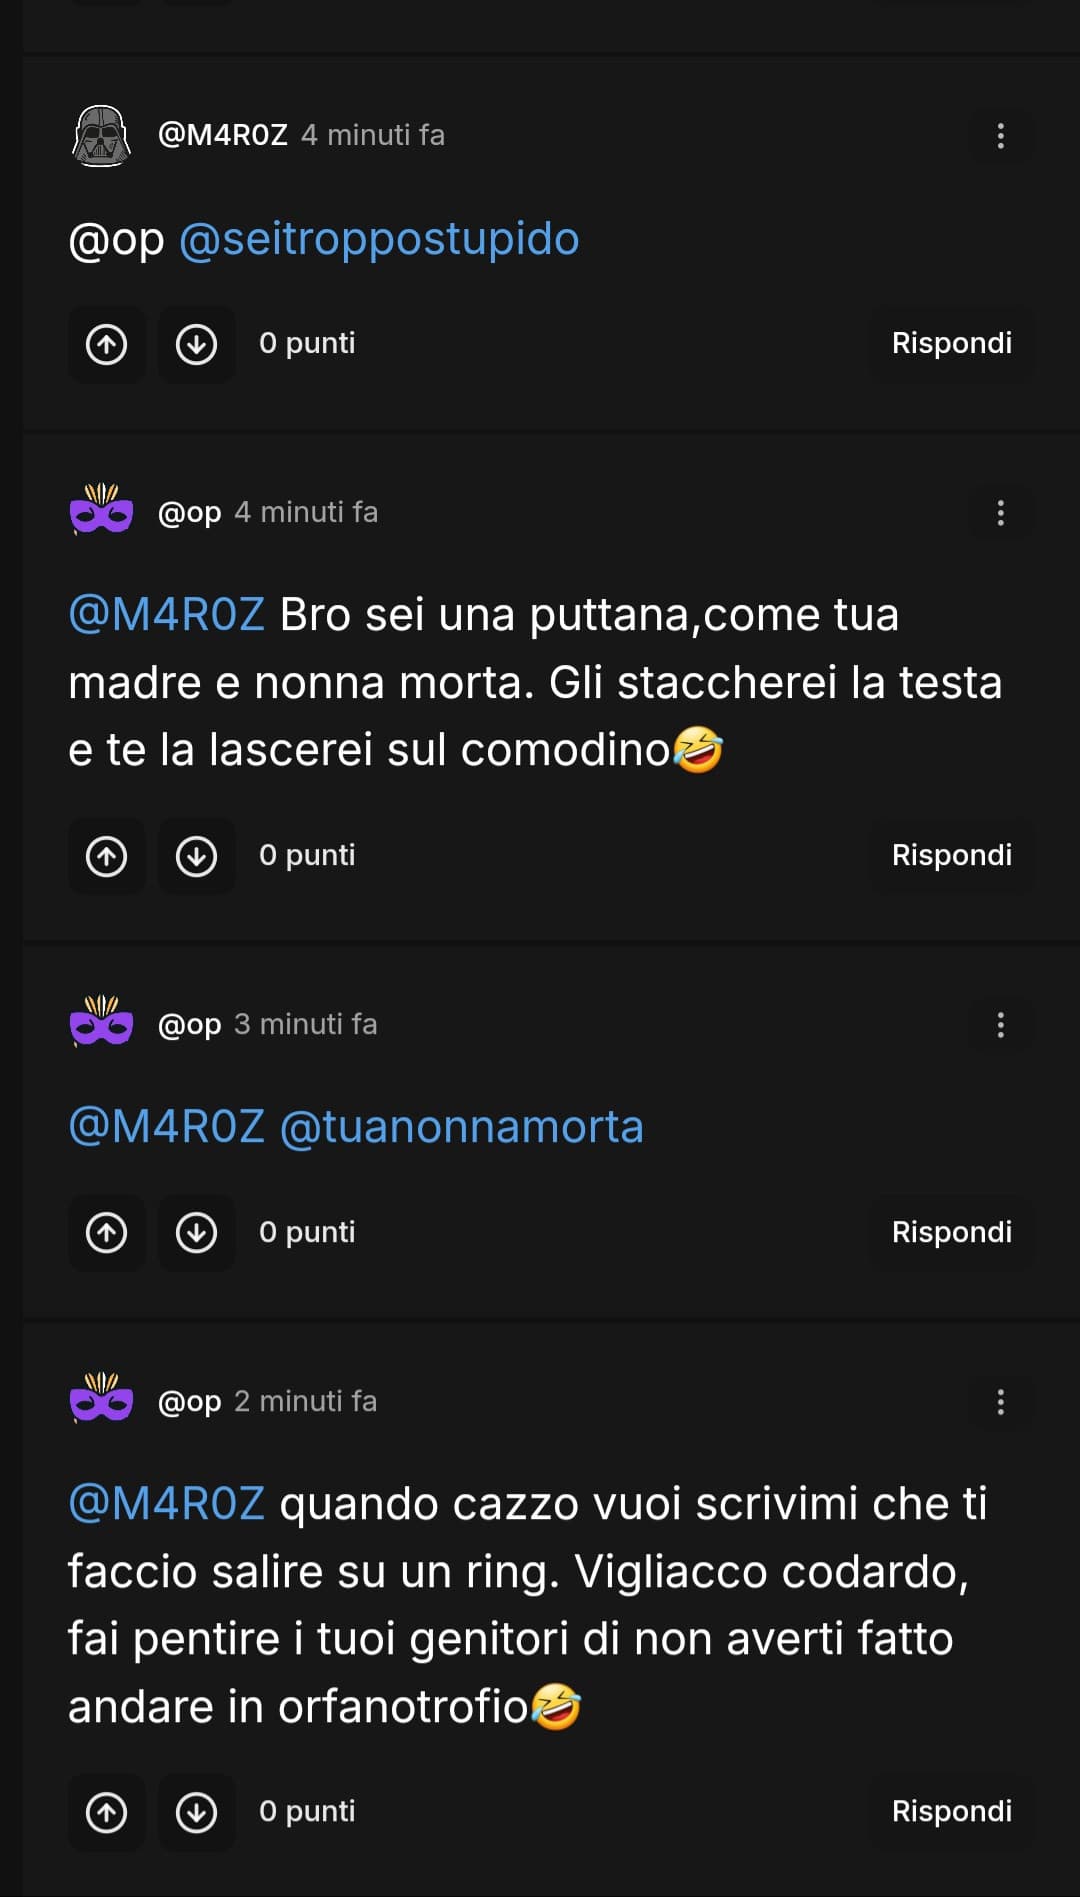Image resolution: width=1080 pixels, height=1897 pixels.
Task: Open the @M4R0Z username in comment header
Action: 223,135
